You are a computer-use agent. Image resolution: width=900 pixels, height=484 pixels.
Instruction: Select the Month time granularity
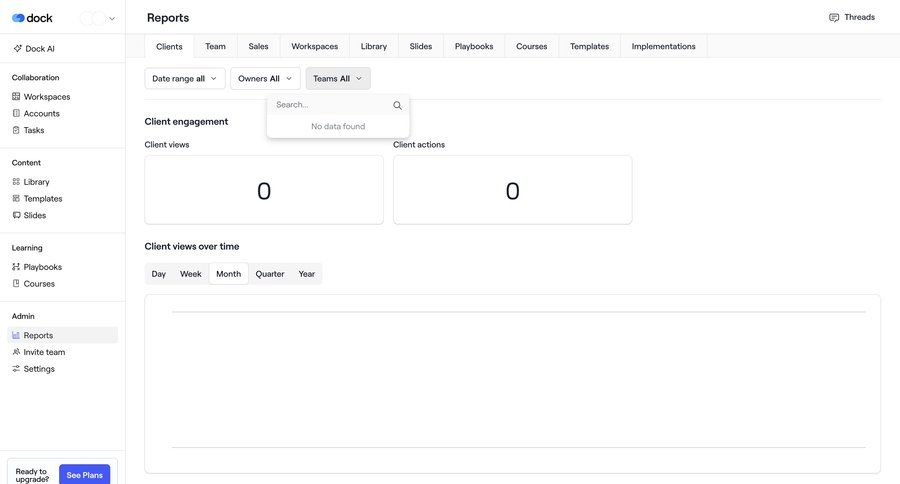point(228,274)
